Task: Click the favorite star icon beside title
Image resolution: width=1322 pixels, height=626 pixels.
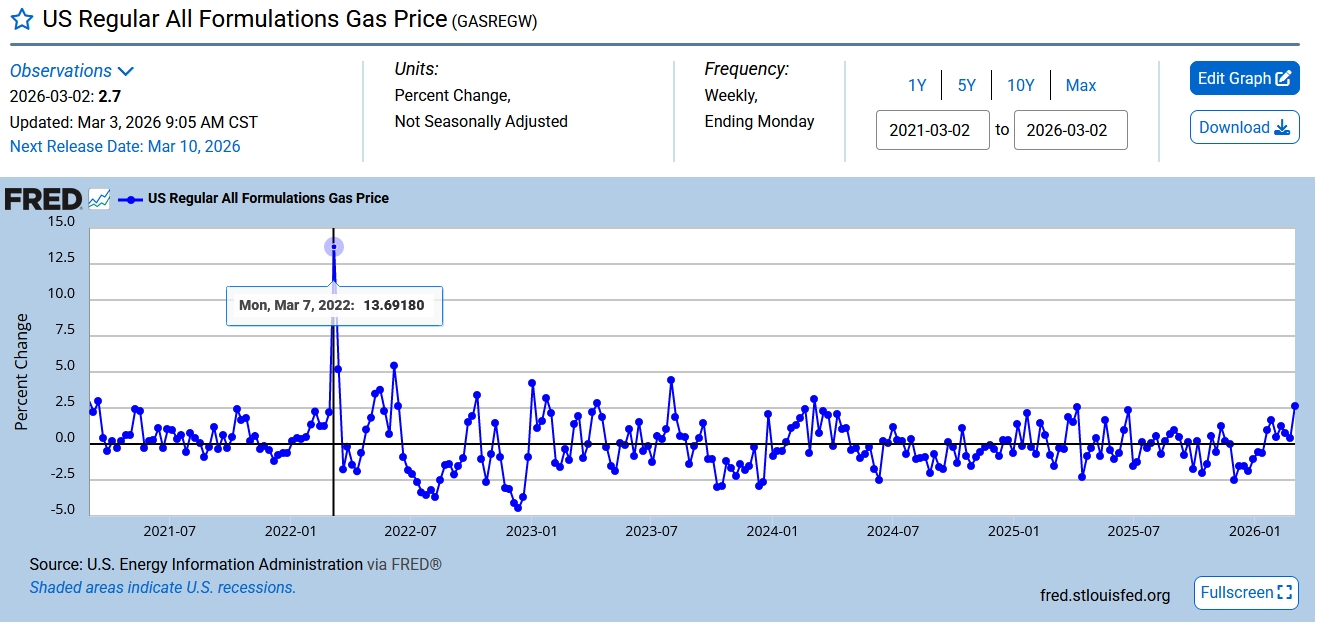Action: click(21, 21)
